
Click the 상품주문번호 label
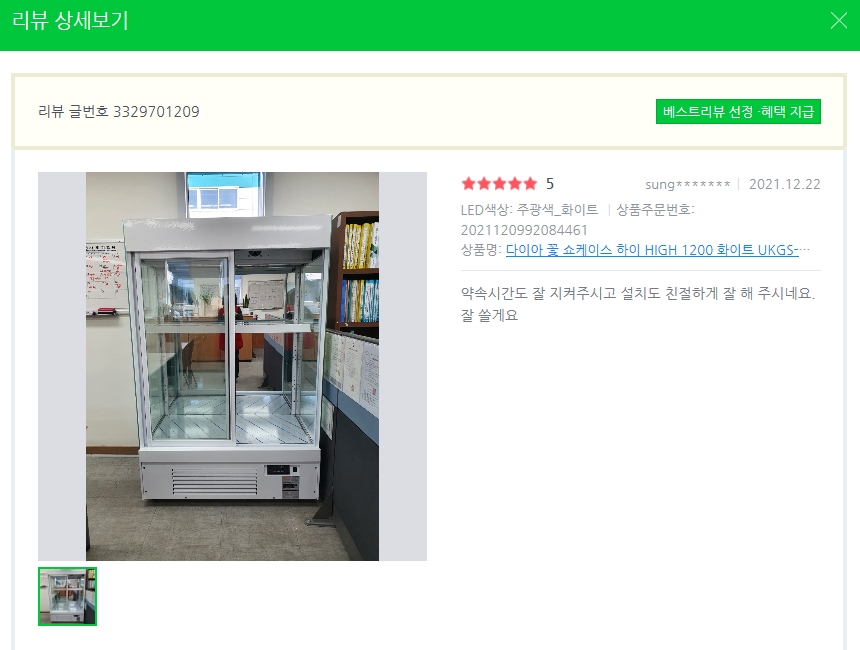[x=655, y=210]
